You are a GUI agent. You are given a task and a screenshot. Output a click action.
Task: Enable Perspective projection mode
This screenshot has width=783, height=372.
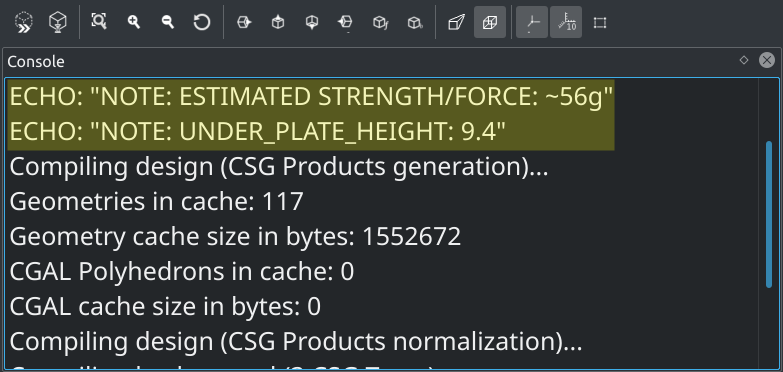pos(456,22)
